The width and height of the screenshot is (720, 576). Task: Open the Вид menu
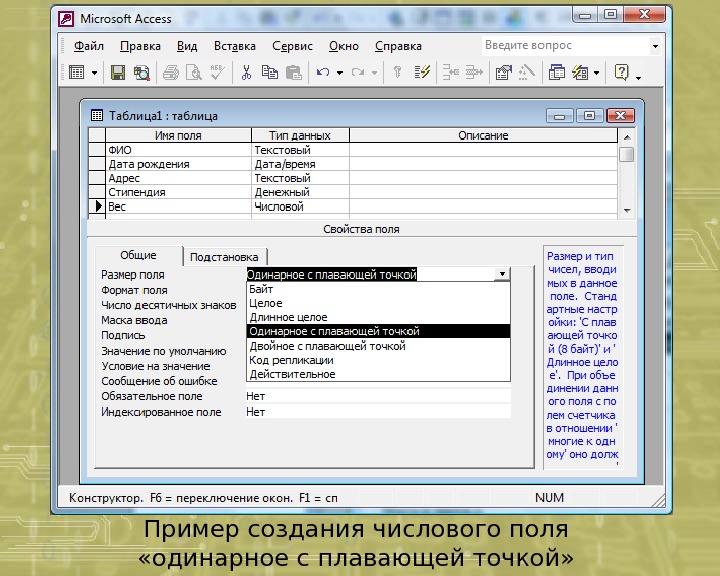[187, 46]
